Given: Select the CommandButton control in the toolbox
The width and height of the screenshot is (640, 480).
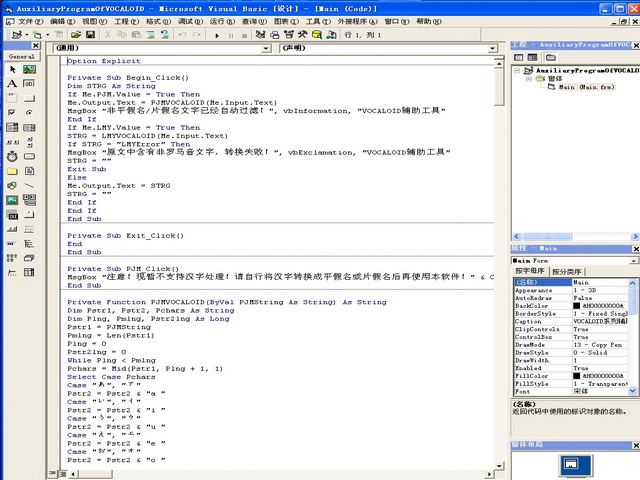Looking at the screenshot, I should tap(29, 98).
